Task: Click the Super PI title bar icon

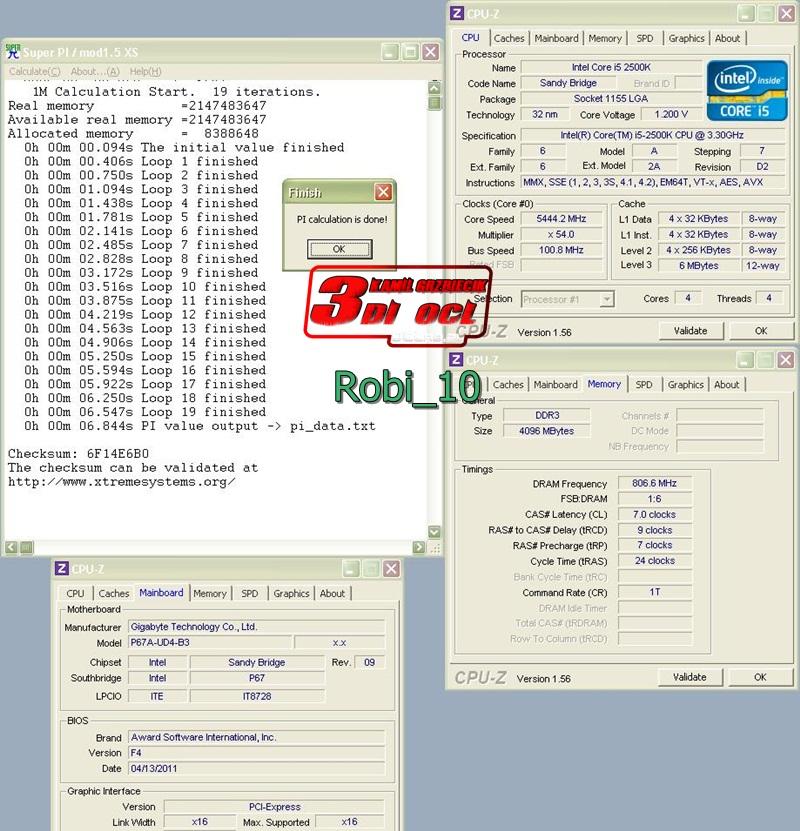Action: pos(13,51)
